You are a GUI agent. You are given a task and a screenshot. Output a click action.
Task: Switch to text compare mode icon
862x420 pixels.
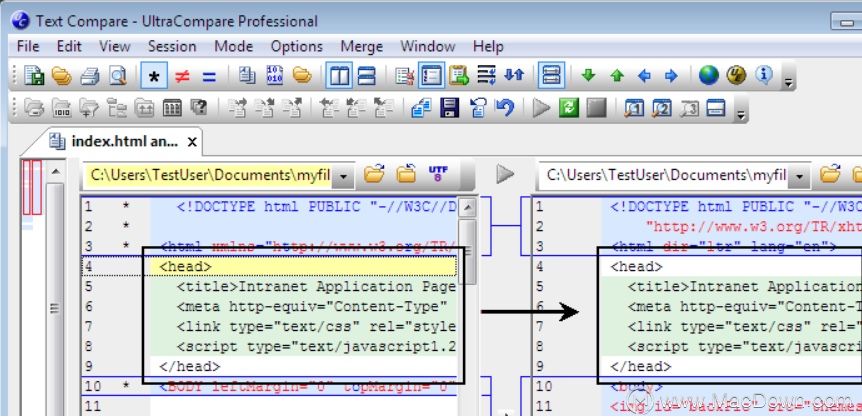tap(247, 75)
